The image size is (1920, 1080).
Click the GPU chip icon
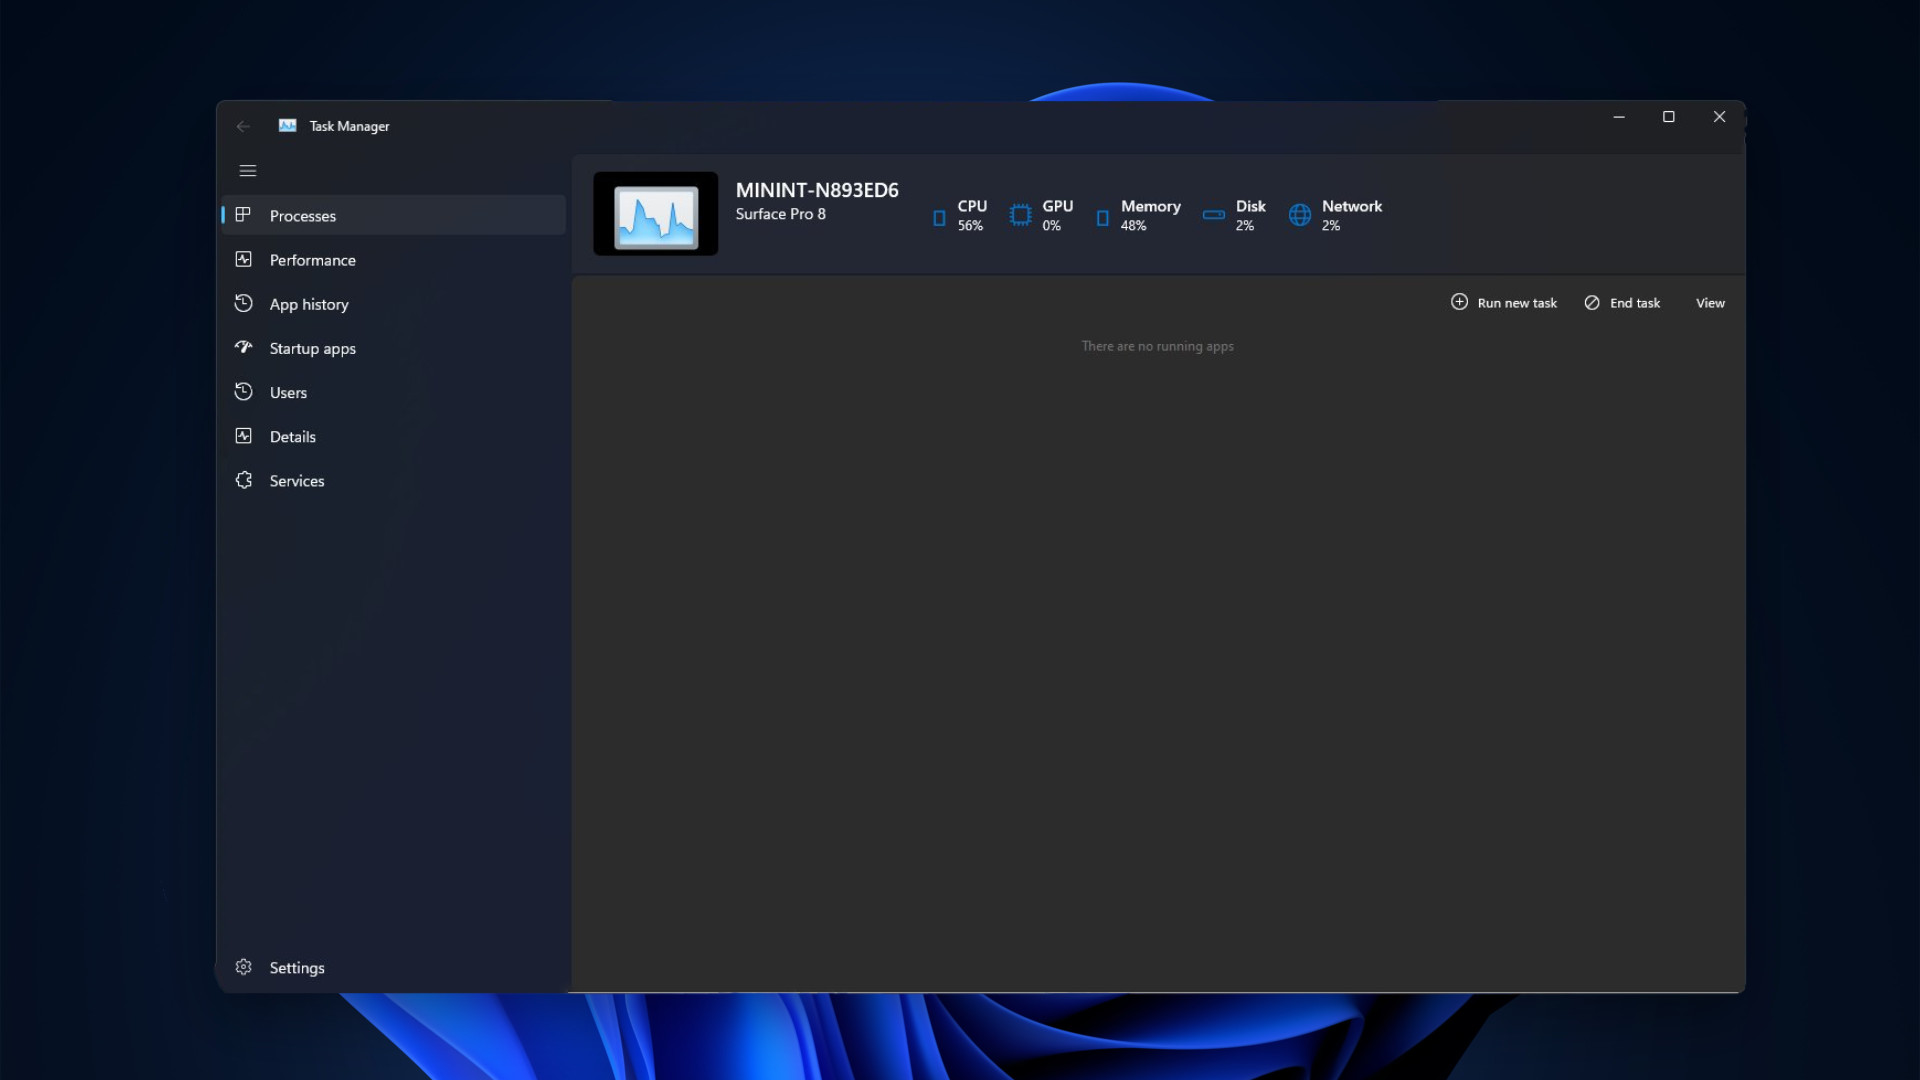point(1020,215)
